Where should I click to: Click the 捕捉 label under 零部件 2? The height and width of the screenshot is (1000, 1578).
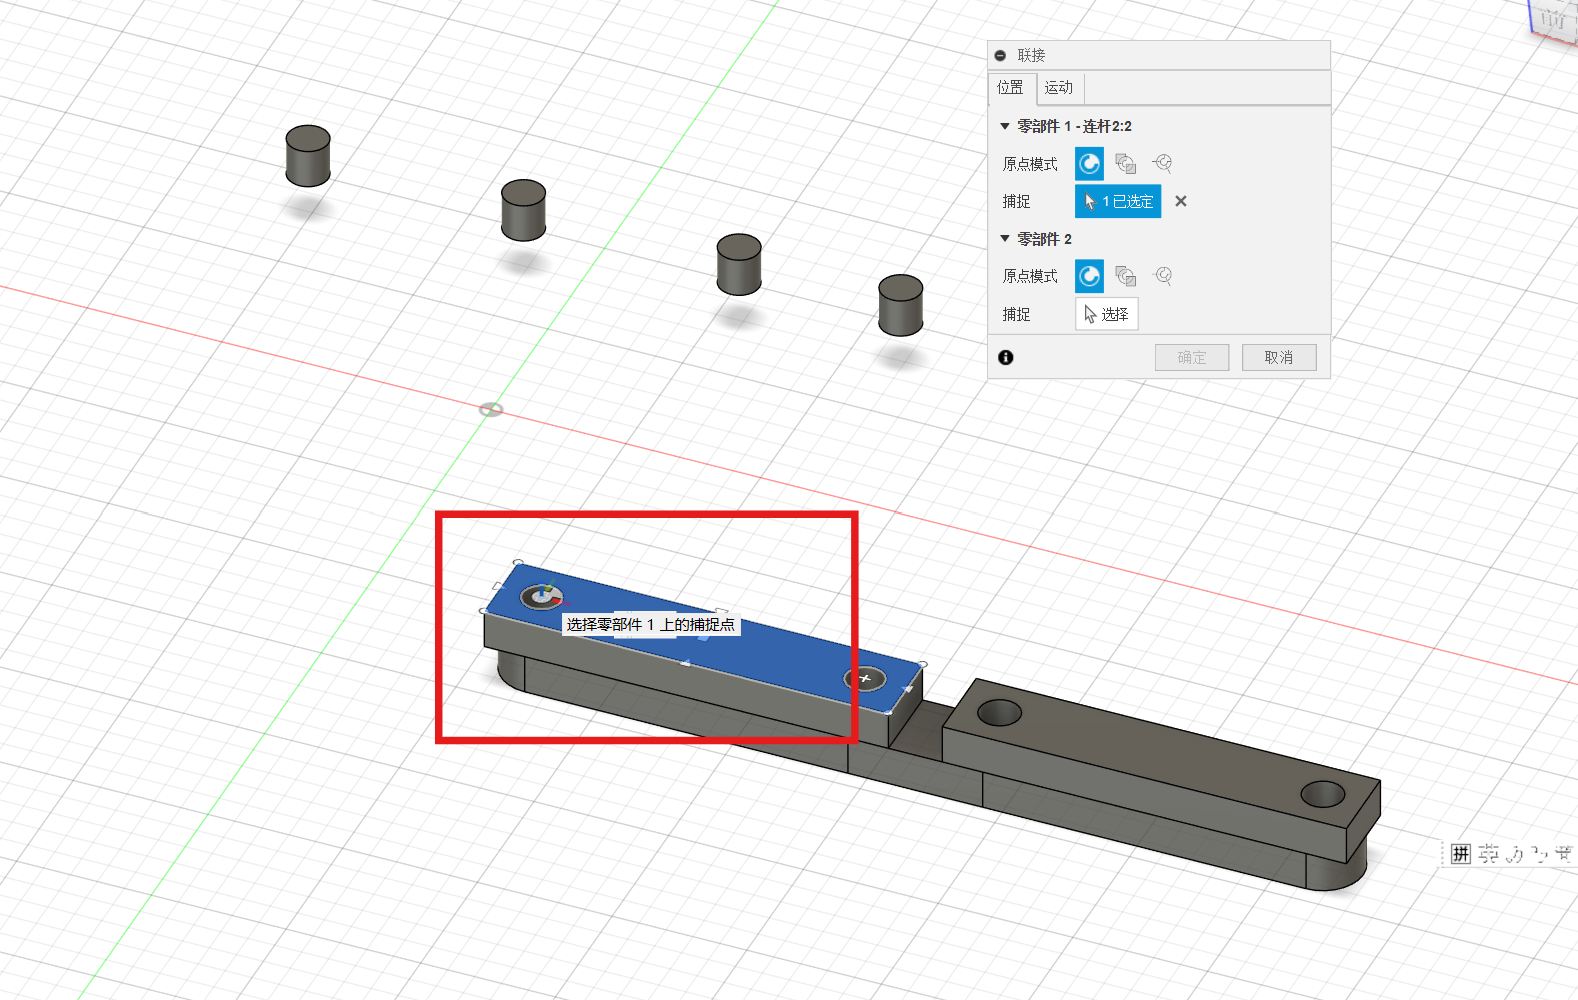pos(1016,314)
